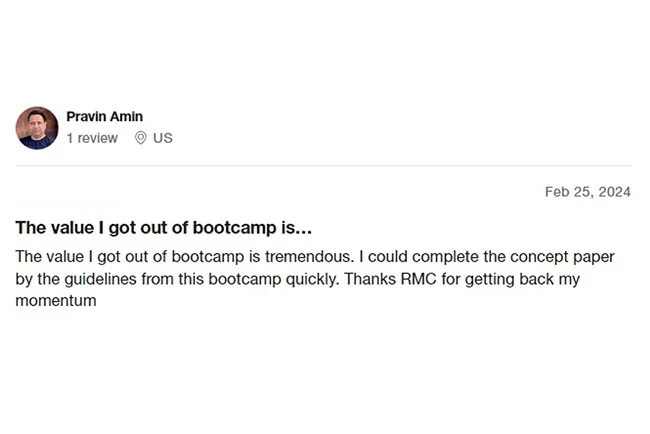
Task: Click the surname 'Amin' in reviewer name
Action: [127, 117]
